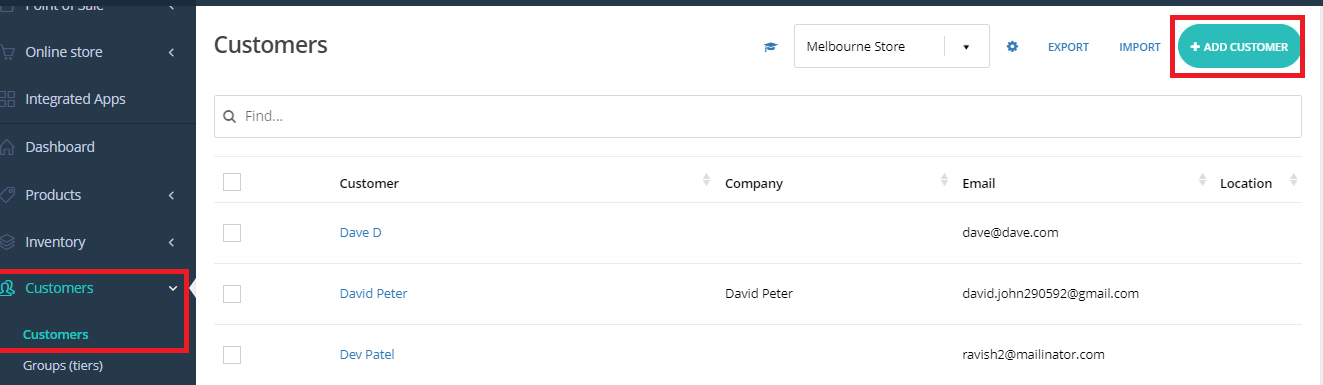Click the Online store cart icon
The height and width of the screenshot is (385, 1323).
pyautogui.click(x=8, y=52)
